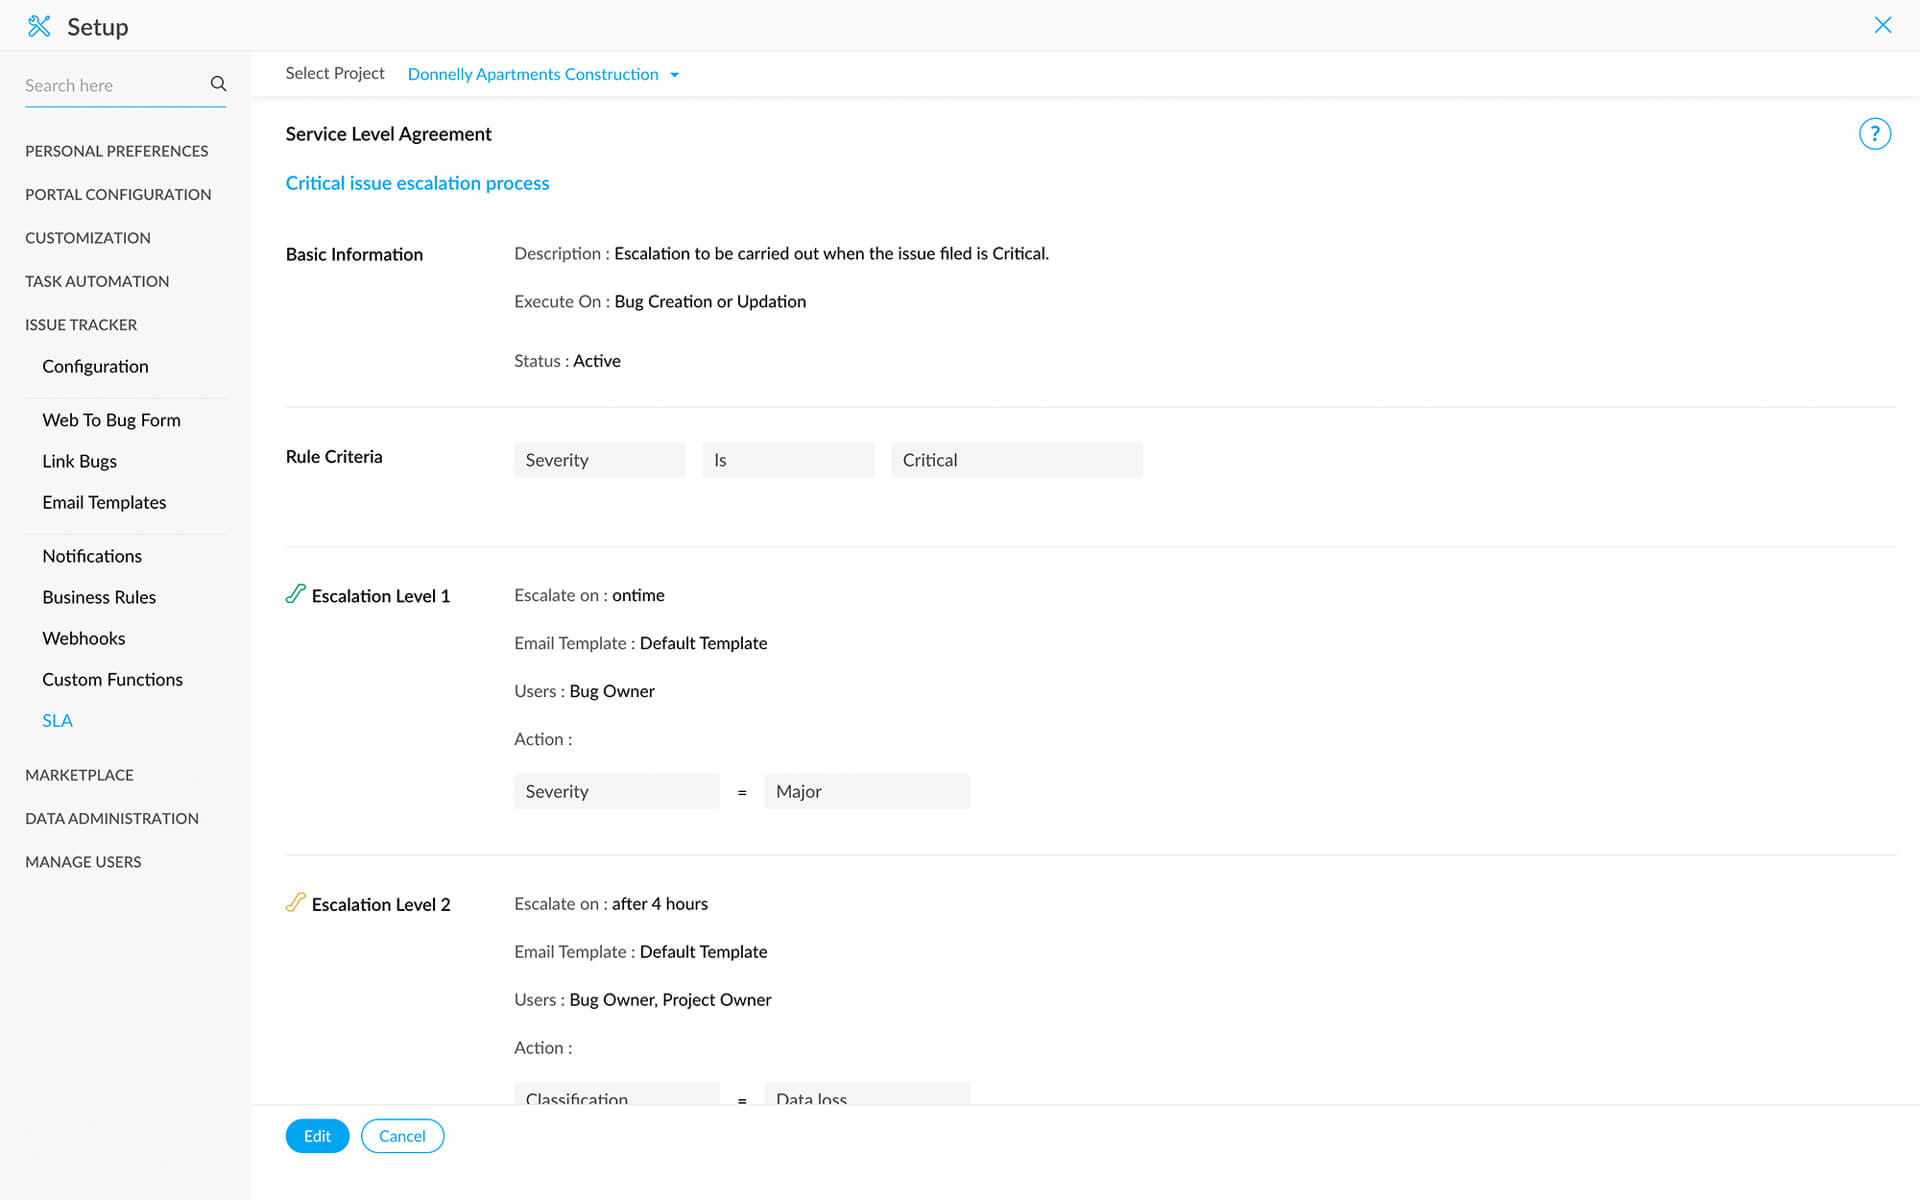Click the Critical value in Rule Criteria
The image size is (1920, 1200).
pos(1015,460)
